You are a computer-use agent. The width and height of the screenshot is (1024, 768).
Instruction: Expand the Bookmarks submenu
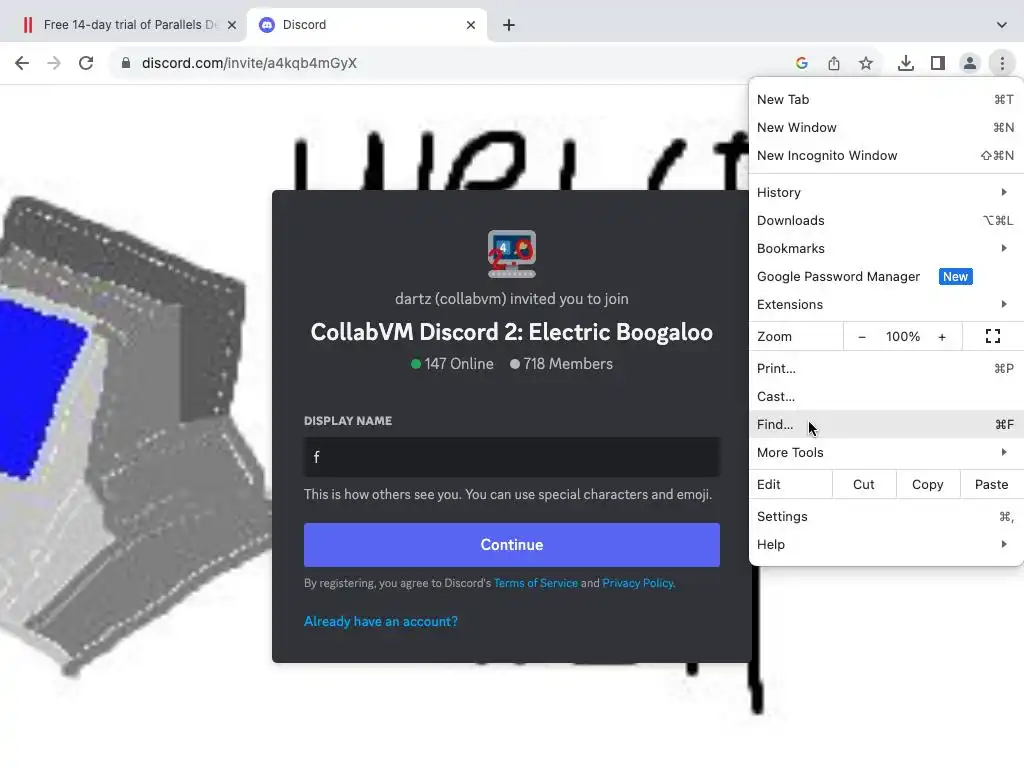pyautogui.click(x=886, y=248)
